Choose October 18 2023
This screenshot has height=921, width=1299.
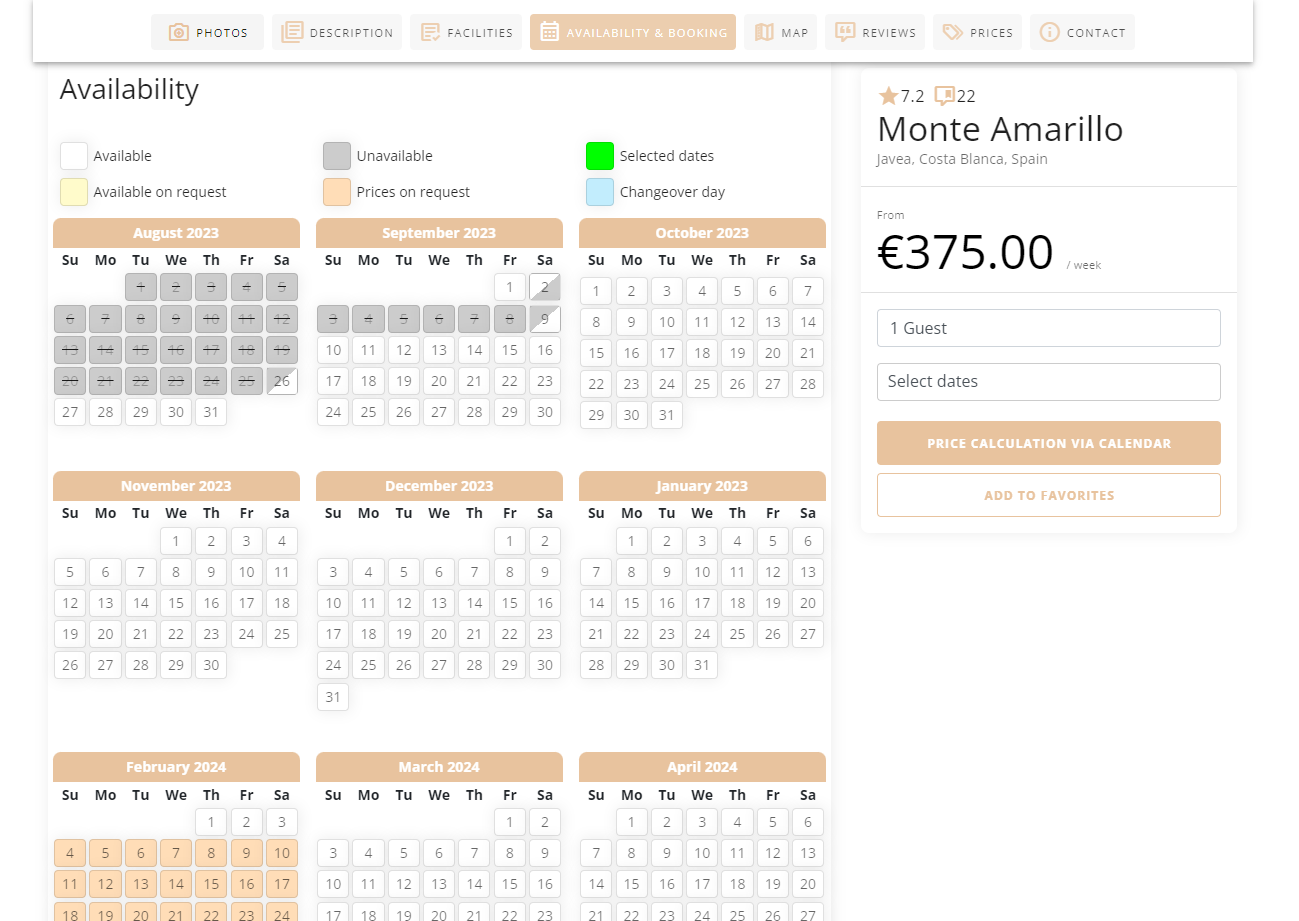click(x=702, y=353)
